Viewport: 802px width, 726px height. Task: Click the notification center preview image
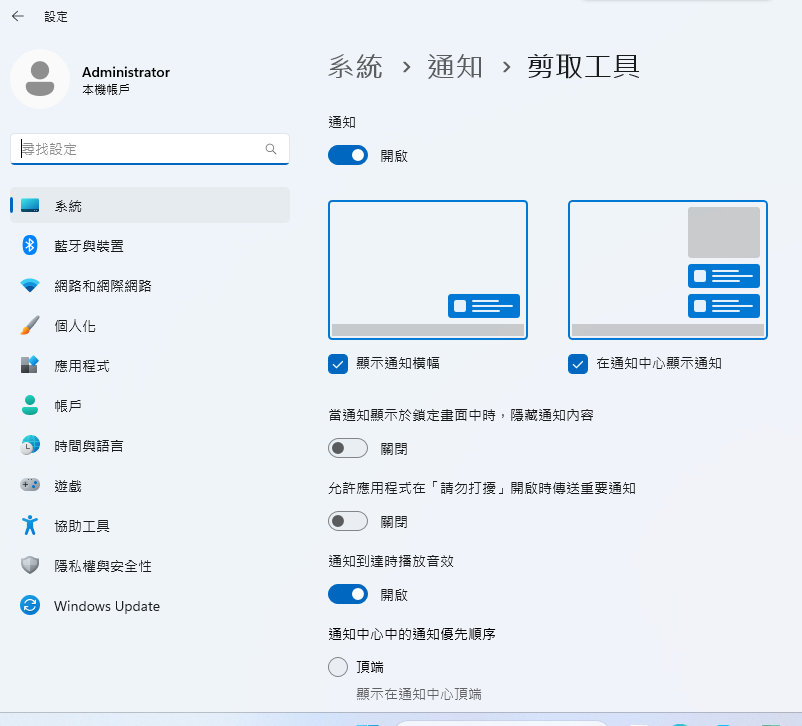point(667,270)
